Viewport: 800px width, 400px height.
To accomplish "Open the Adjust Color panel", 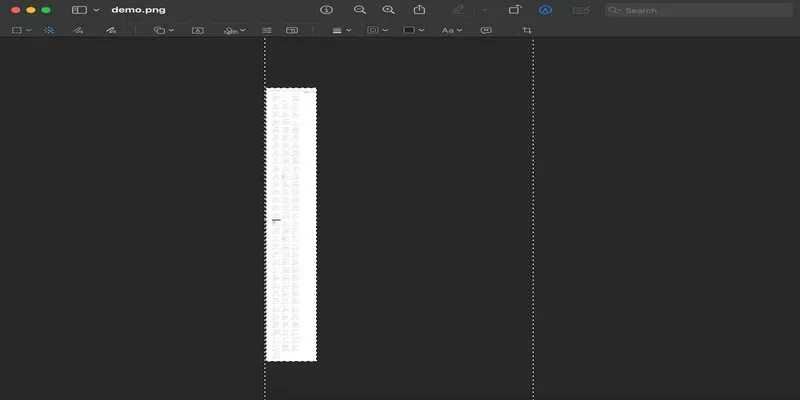I will pos(267,30).
